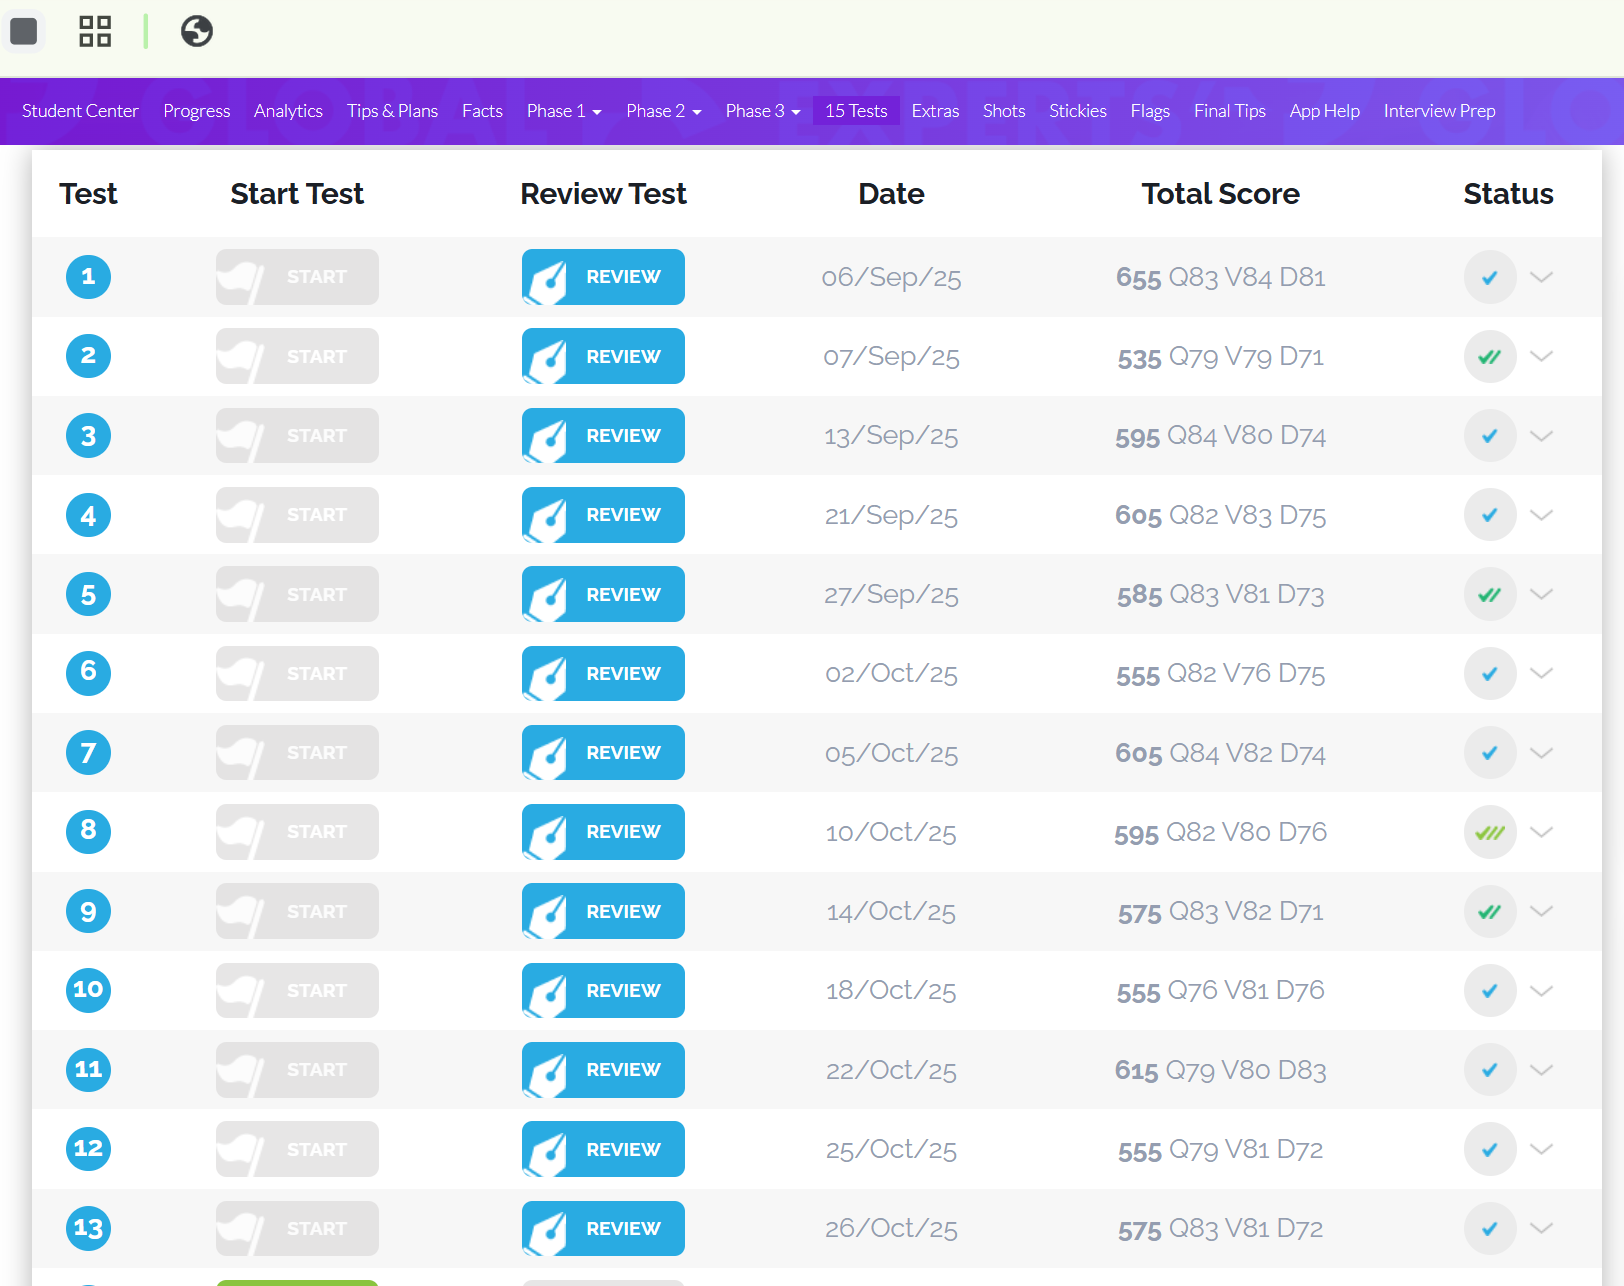Click the grid apps icon at top
The width and height of the screenshot is (1624, 1286).
(x=95, y=31)
